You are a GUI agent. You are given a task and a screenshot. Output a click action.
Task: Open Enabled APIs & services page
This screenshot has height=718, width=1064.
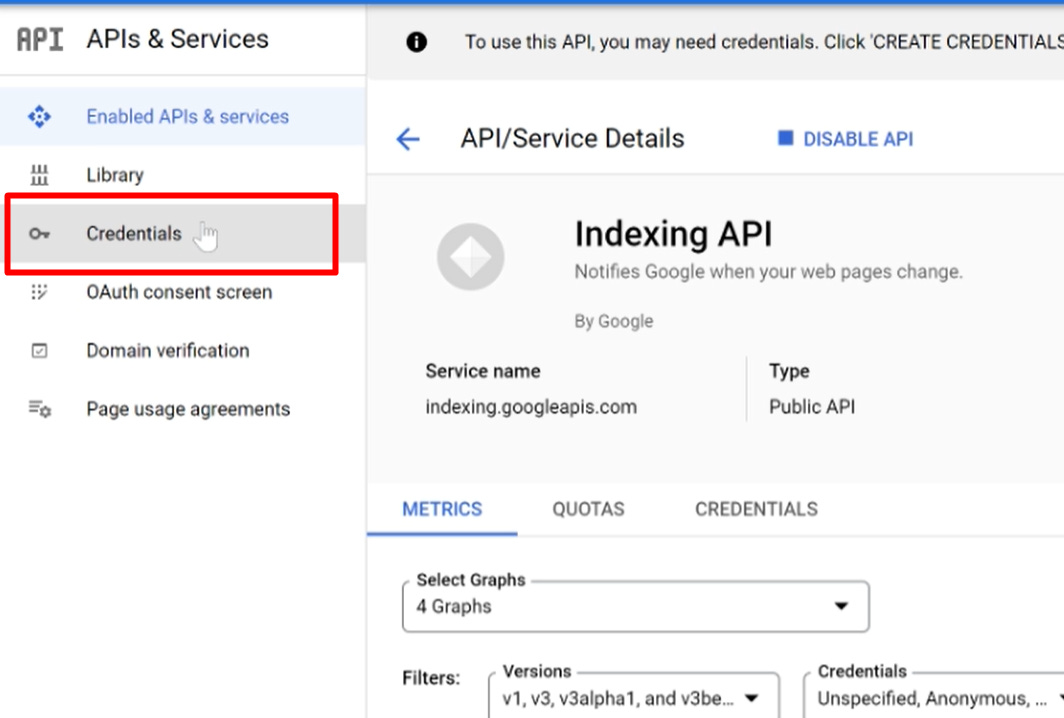[183, 116]
